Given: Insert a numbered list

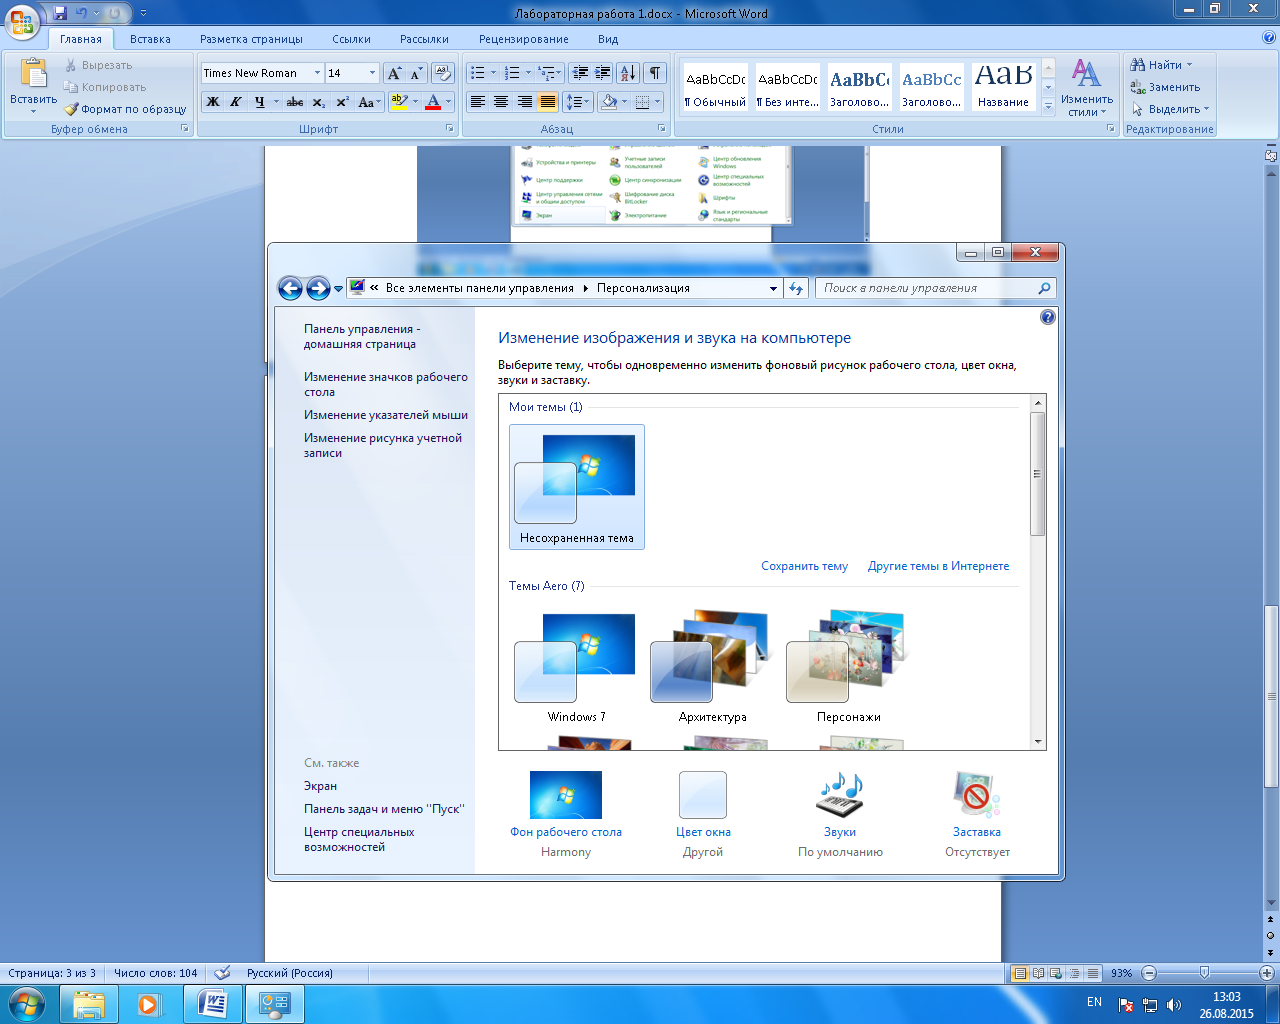Looking at the screenshot, I should point(512,73).
